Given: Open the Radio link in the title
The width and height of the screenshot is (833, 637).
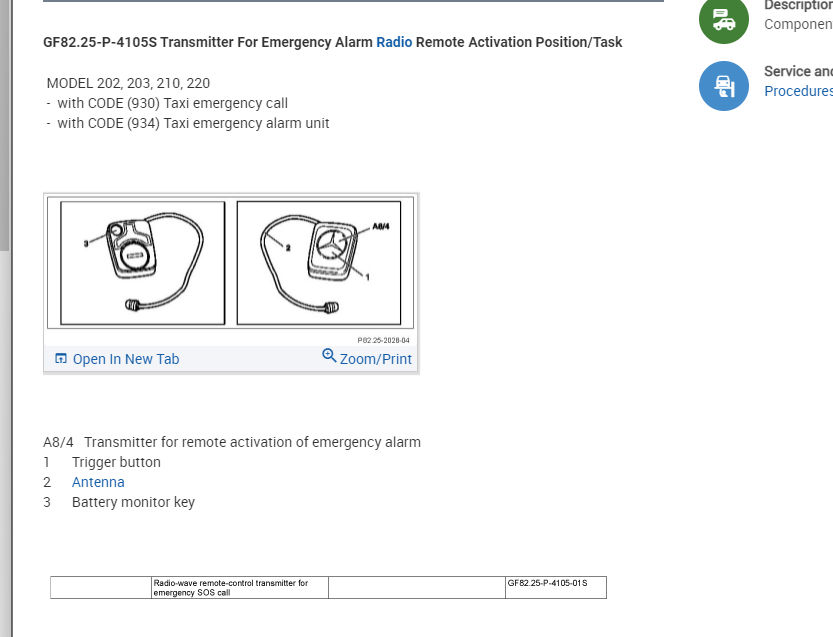Looking at the screenshot, I should click(394, 42).
